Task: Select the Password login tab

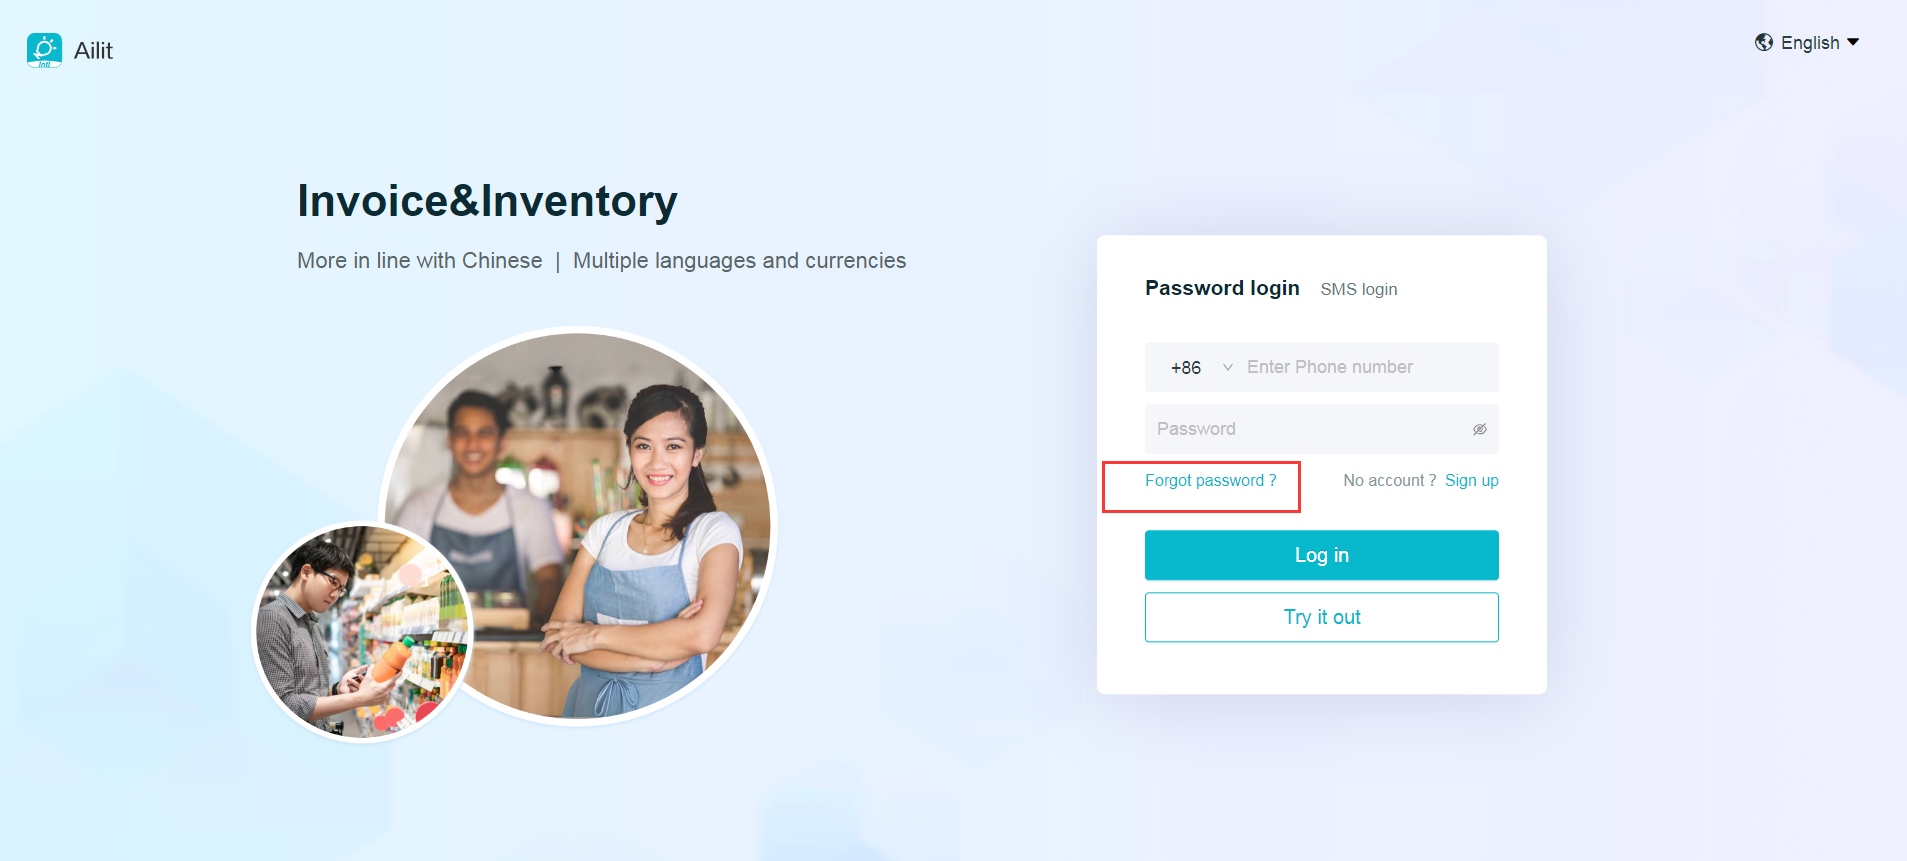Action: pos(1222,288)
